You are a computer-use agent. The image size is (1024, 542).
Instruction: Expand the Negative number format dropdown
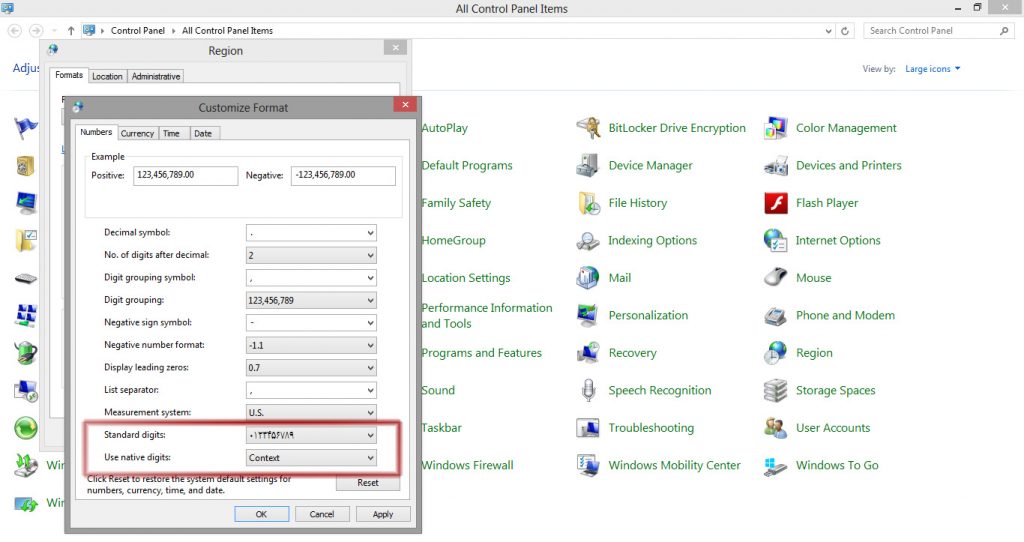[x=370, y=345]
